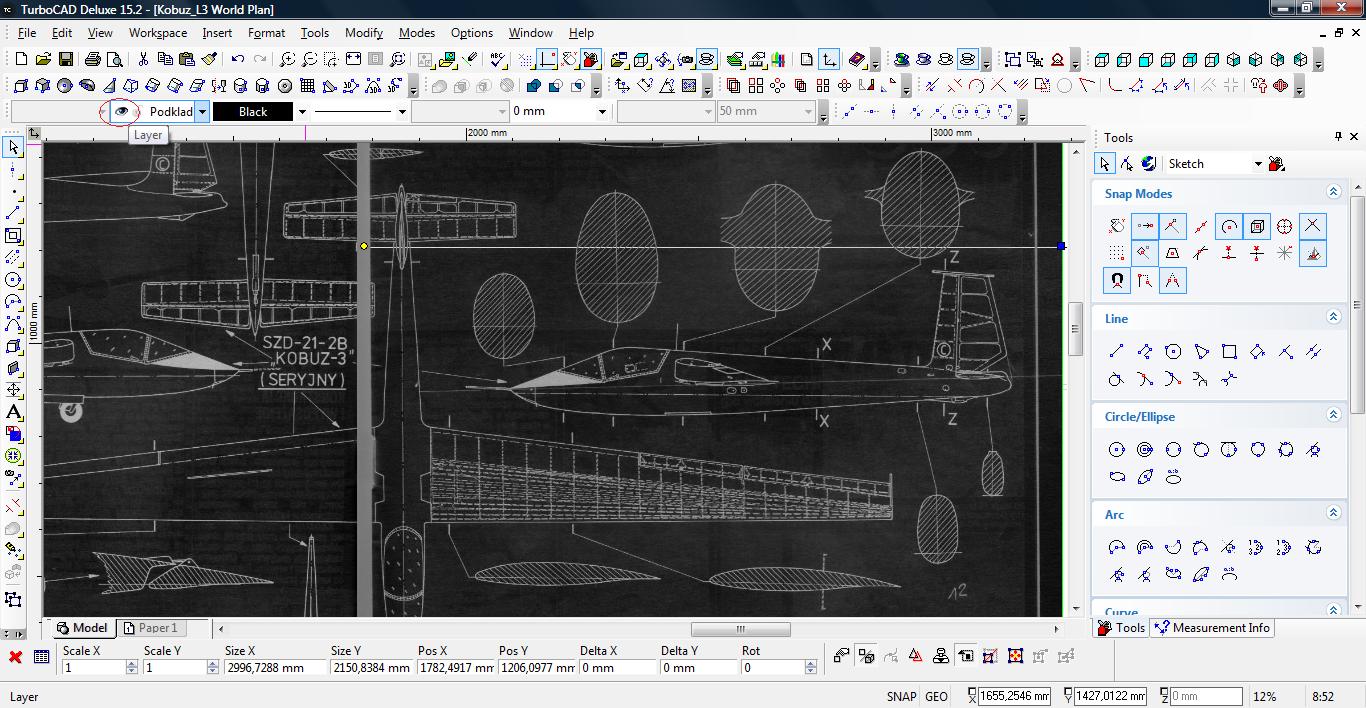This screenshot has height=708, width=1366.
Task: Click the Size X input field
Action: [276, 667]
